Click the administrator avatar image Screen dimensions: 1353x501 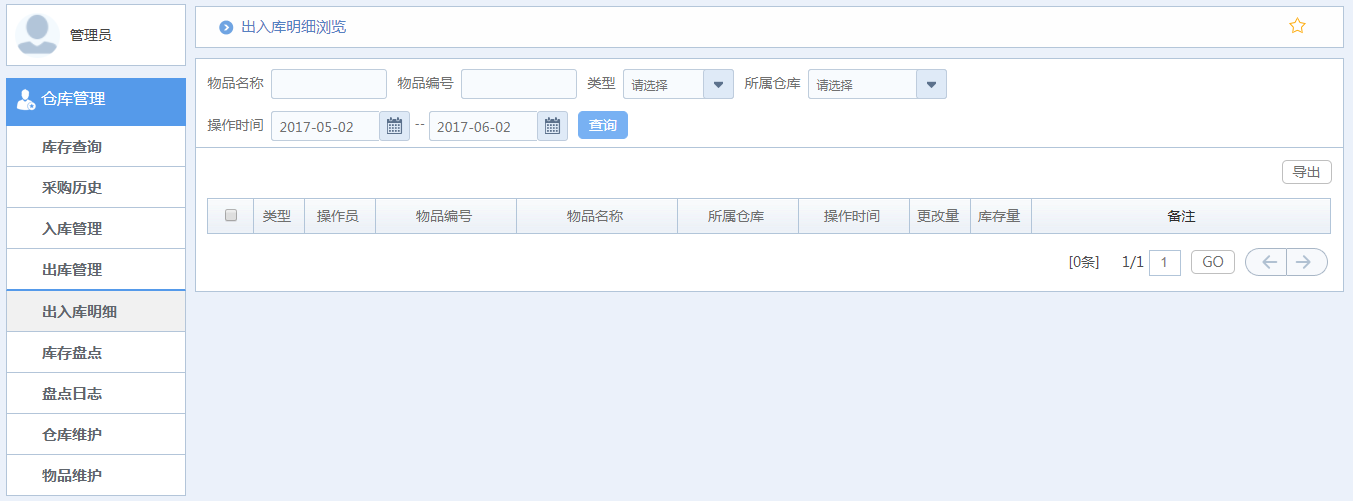(x=37, y=34)
